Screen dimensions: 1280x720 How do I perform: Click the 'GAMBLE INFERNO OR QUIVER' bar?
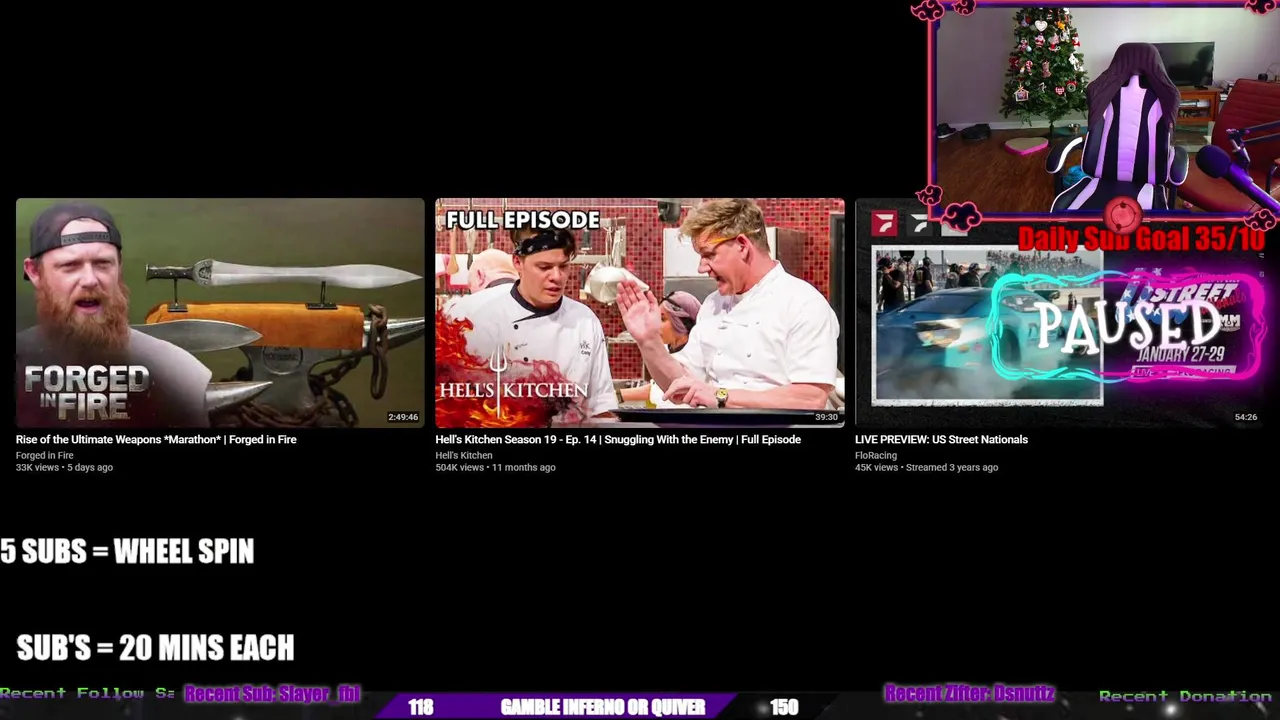tap(603, 707)
